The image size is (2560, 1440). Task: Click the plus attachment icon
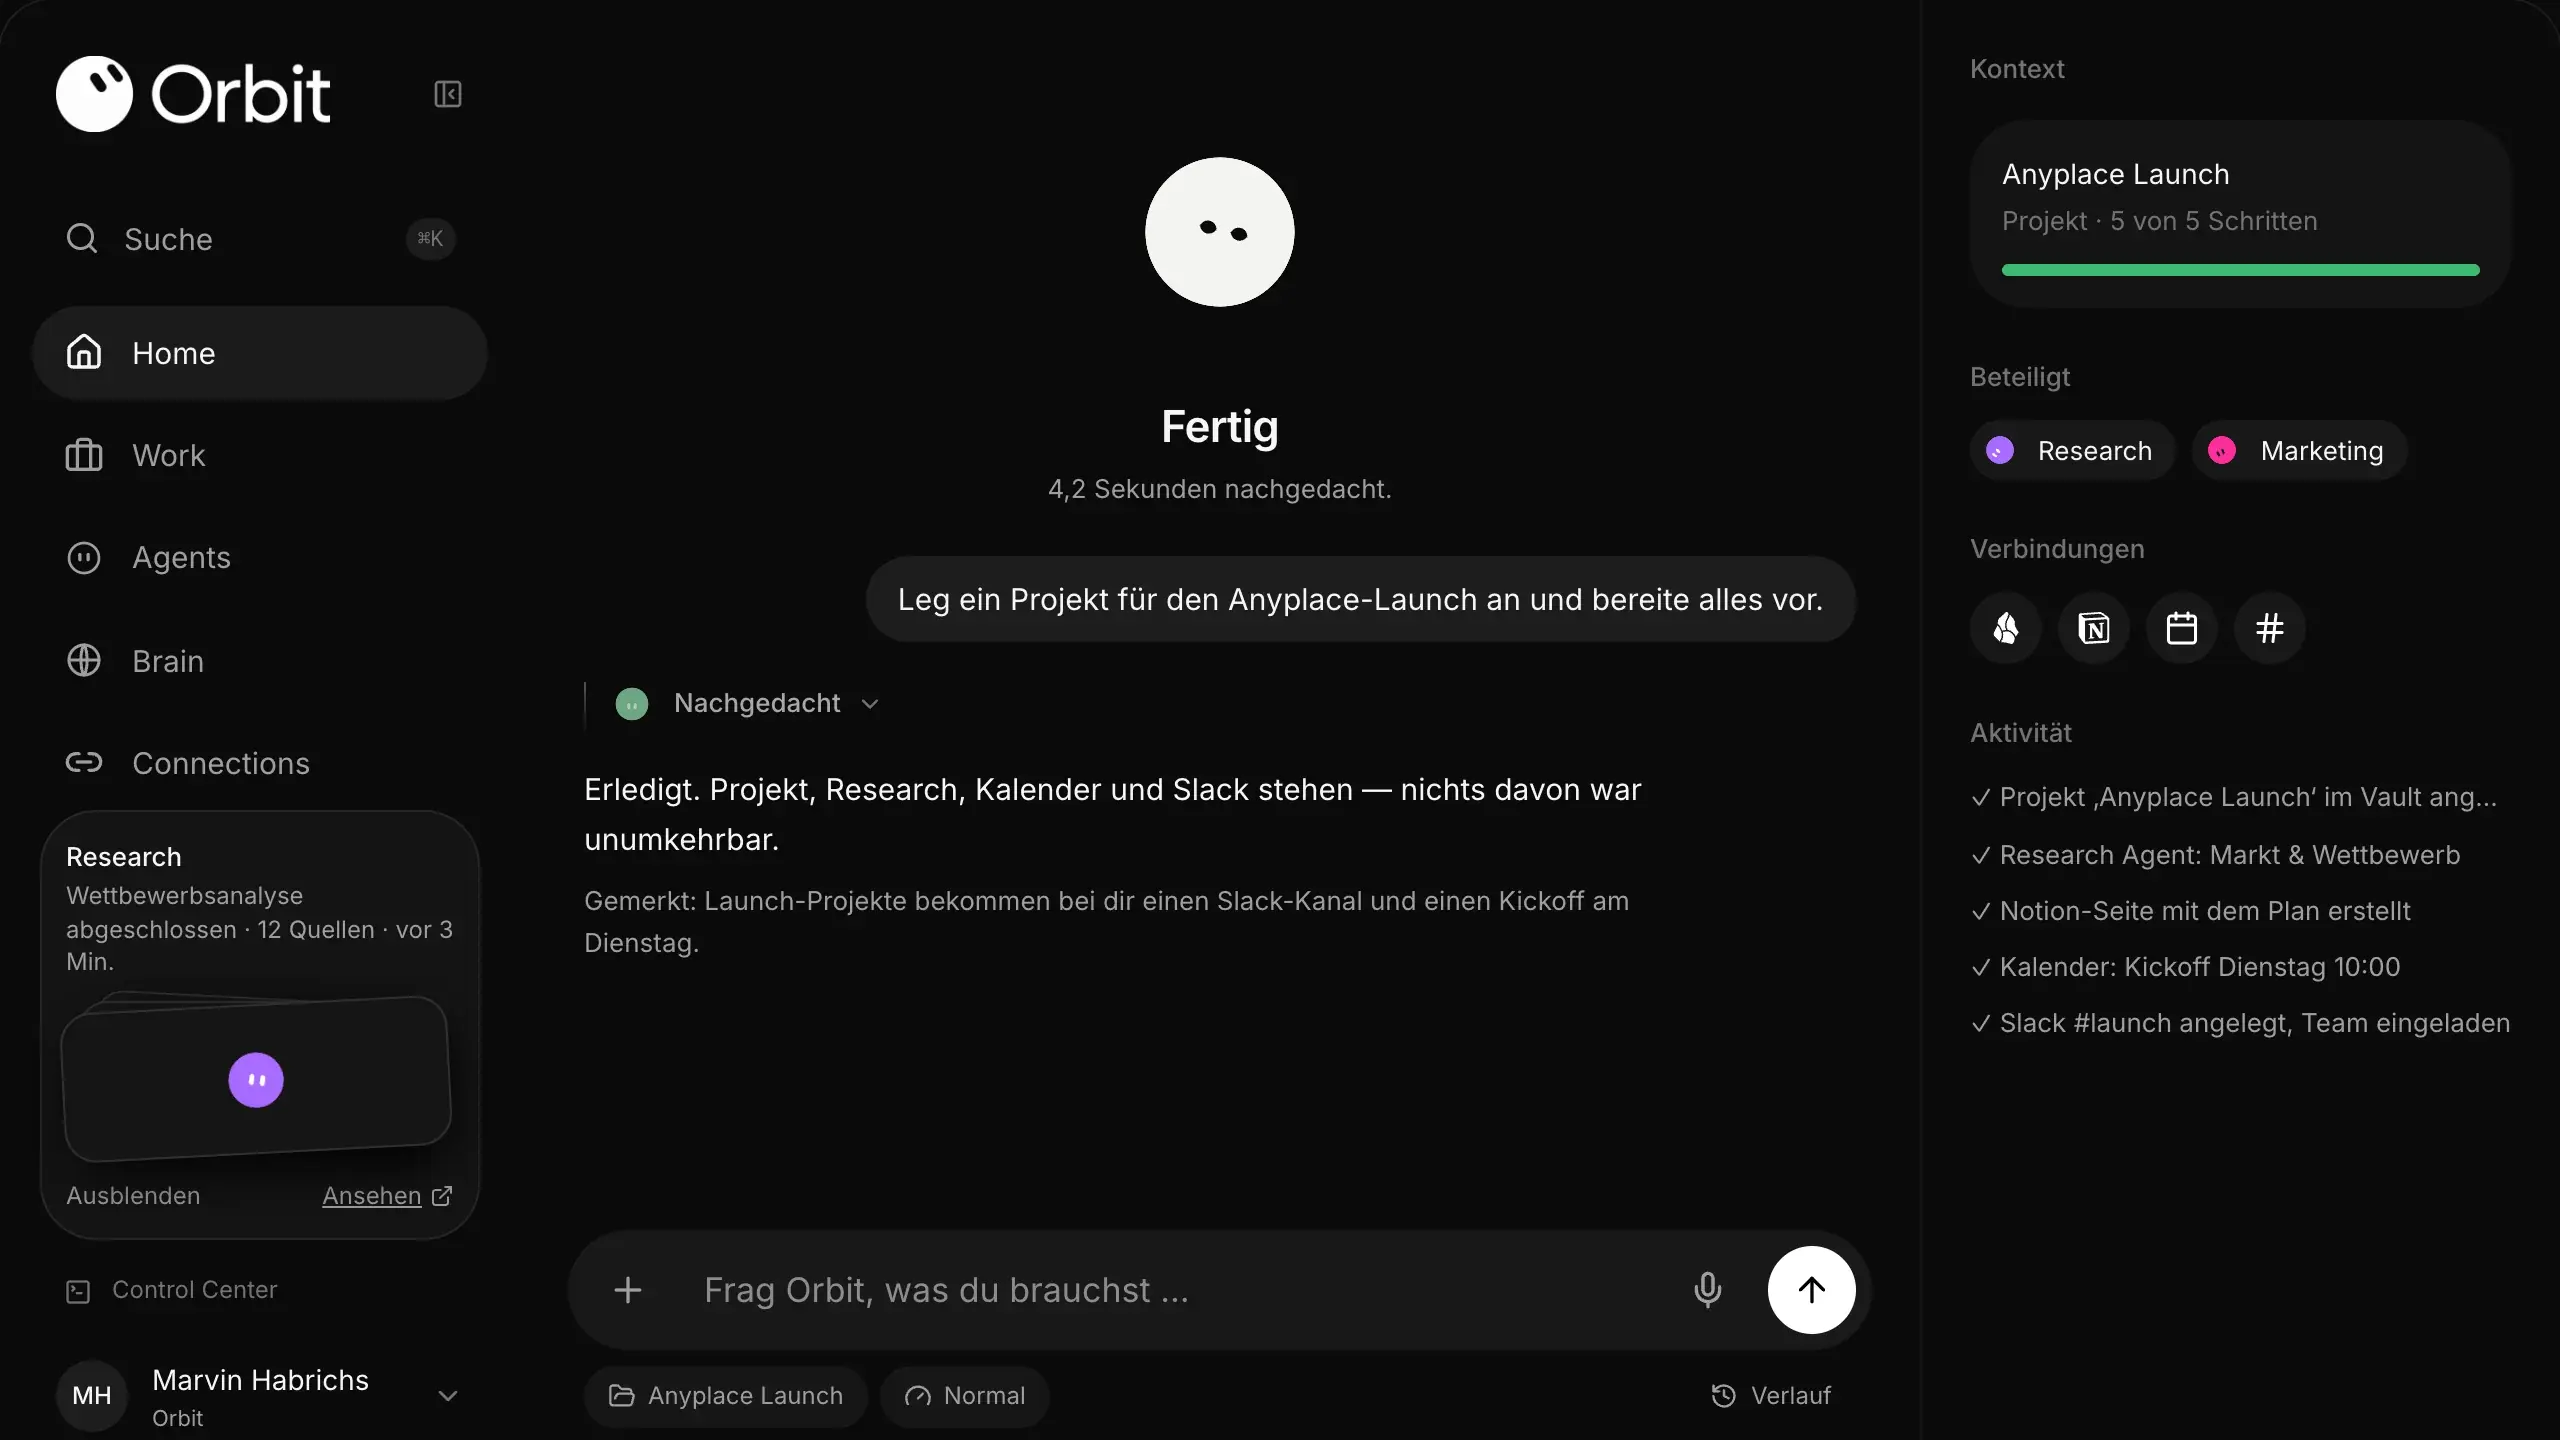pos(628,1290)
